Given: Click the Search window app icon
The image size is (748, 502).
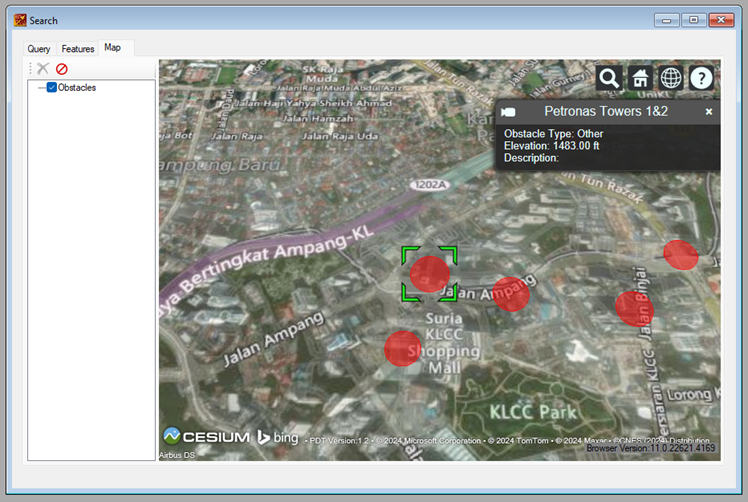Looking at the screenshot, I should (x=20, y=20).
